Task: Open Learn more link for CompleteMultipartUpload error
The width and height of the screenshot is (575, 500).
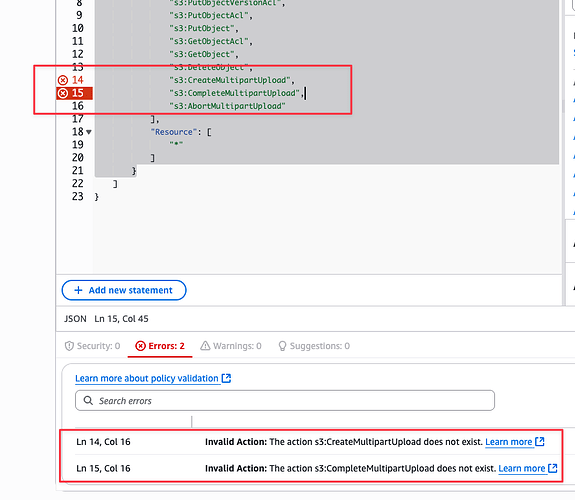Action: pyautogui.click(x=521, y=468)
